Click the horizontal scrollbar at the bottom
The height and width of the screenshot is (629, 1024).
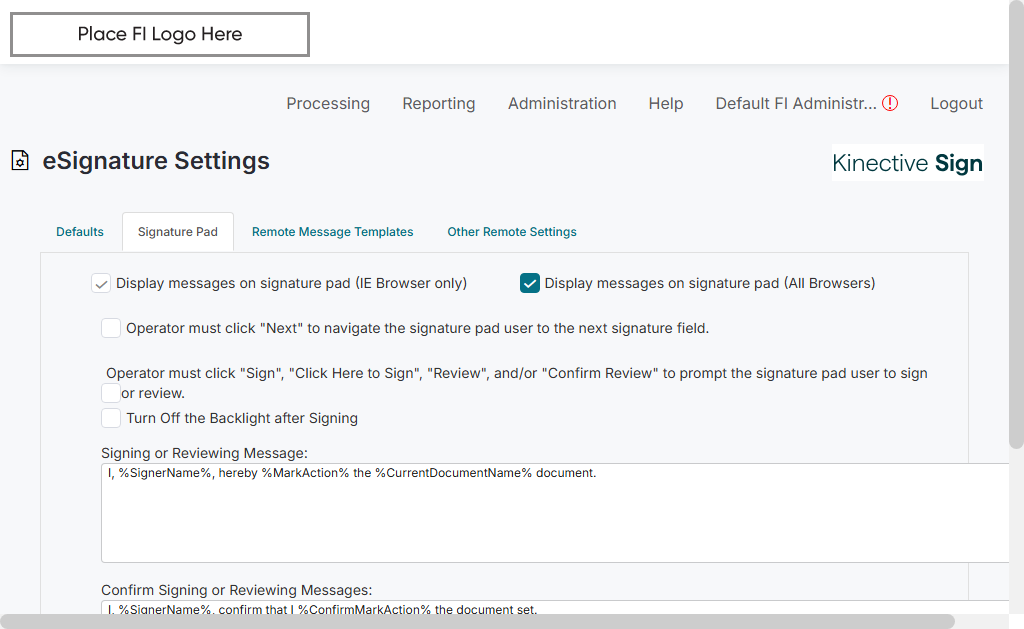pyautogui.click(x=478, y=621)
